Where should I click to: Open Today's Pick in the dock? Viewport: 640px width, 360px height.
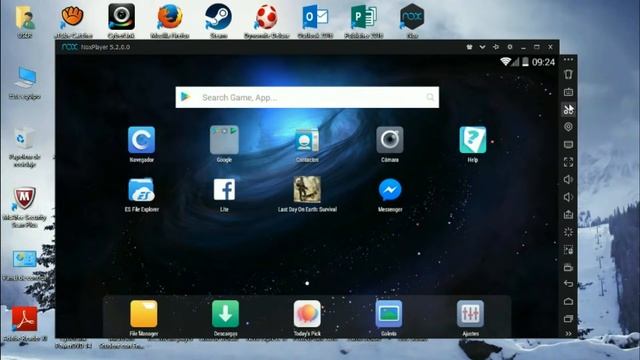coord(307,314)
